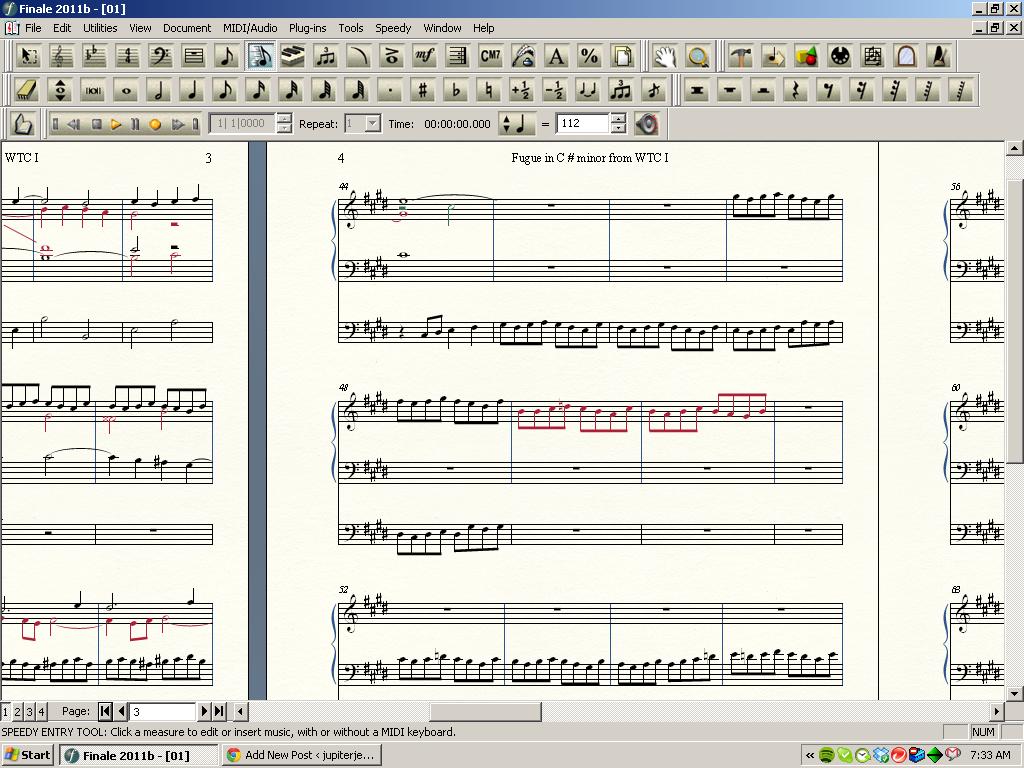Decrease the tempo value spinner
This screenshot has width=1024, height=768.
[x=618, y=128]
